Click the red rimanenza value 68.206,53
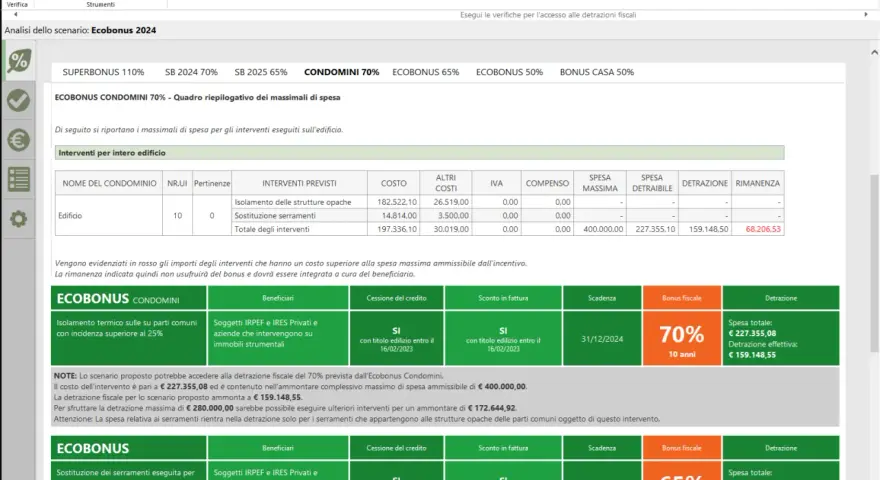This screenshot has width=880, height=480. tap(763, 229)
